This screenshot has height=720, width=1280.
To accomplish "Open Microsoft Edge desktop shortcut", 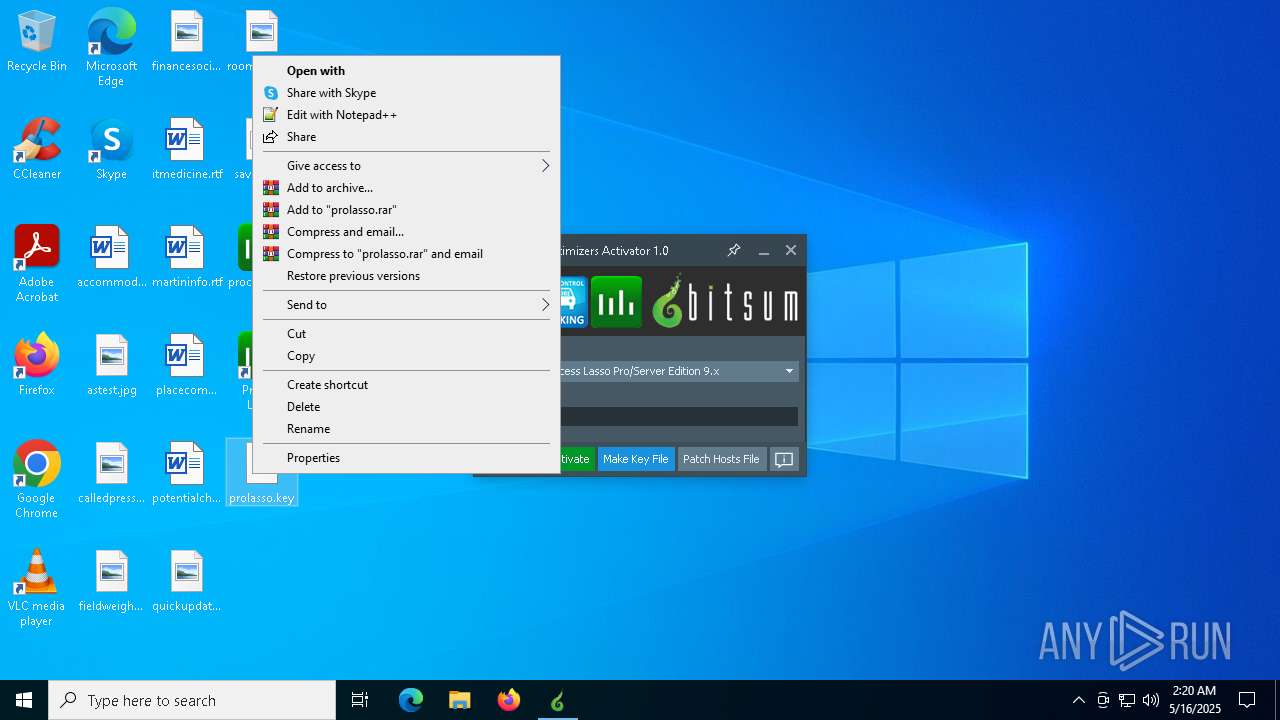I will coord(111,48).
